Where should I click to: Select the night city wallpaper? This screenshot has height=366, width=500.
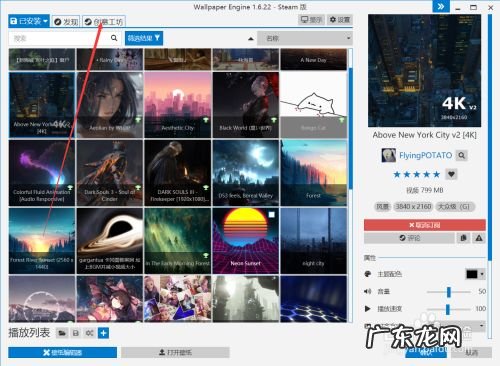[313, 241]
